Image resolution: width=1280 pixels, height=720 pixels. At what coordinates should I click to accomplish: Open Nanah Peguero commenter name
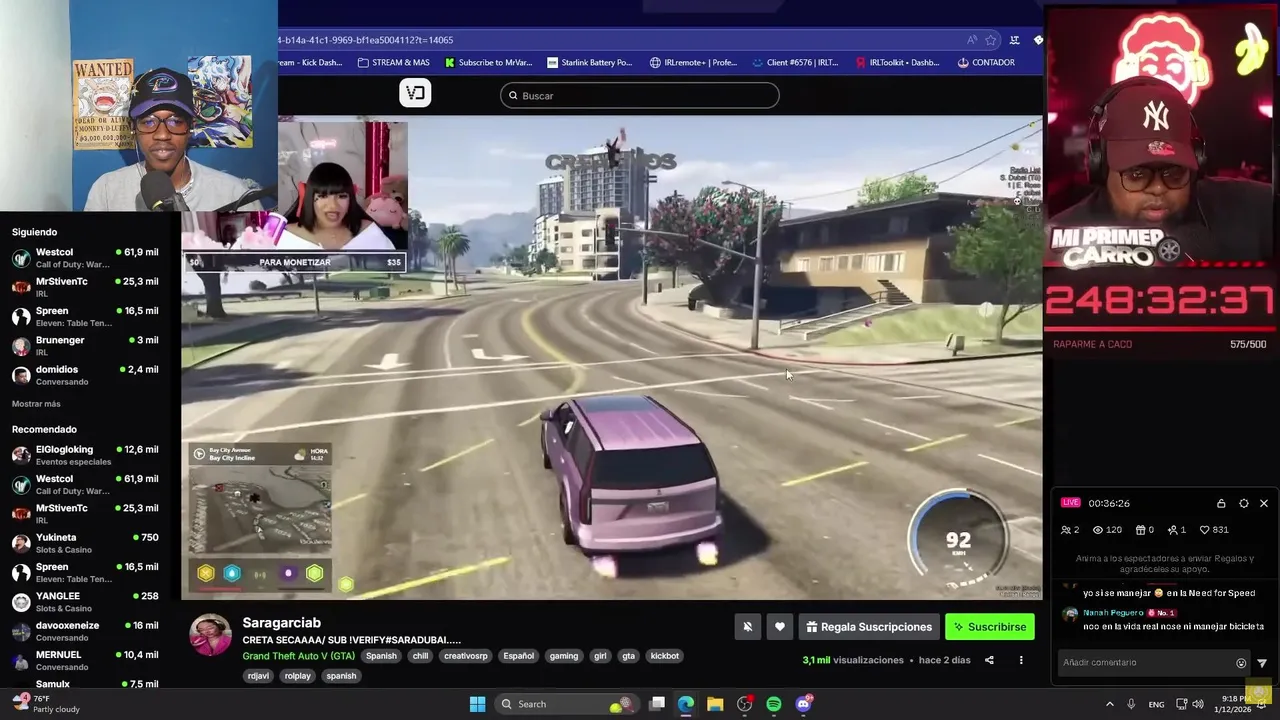tap(1112, 612)
